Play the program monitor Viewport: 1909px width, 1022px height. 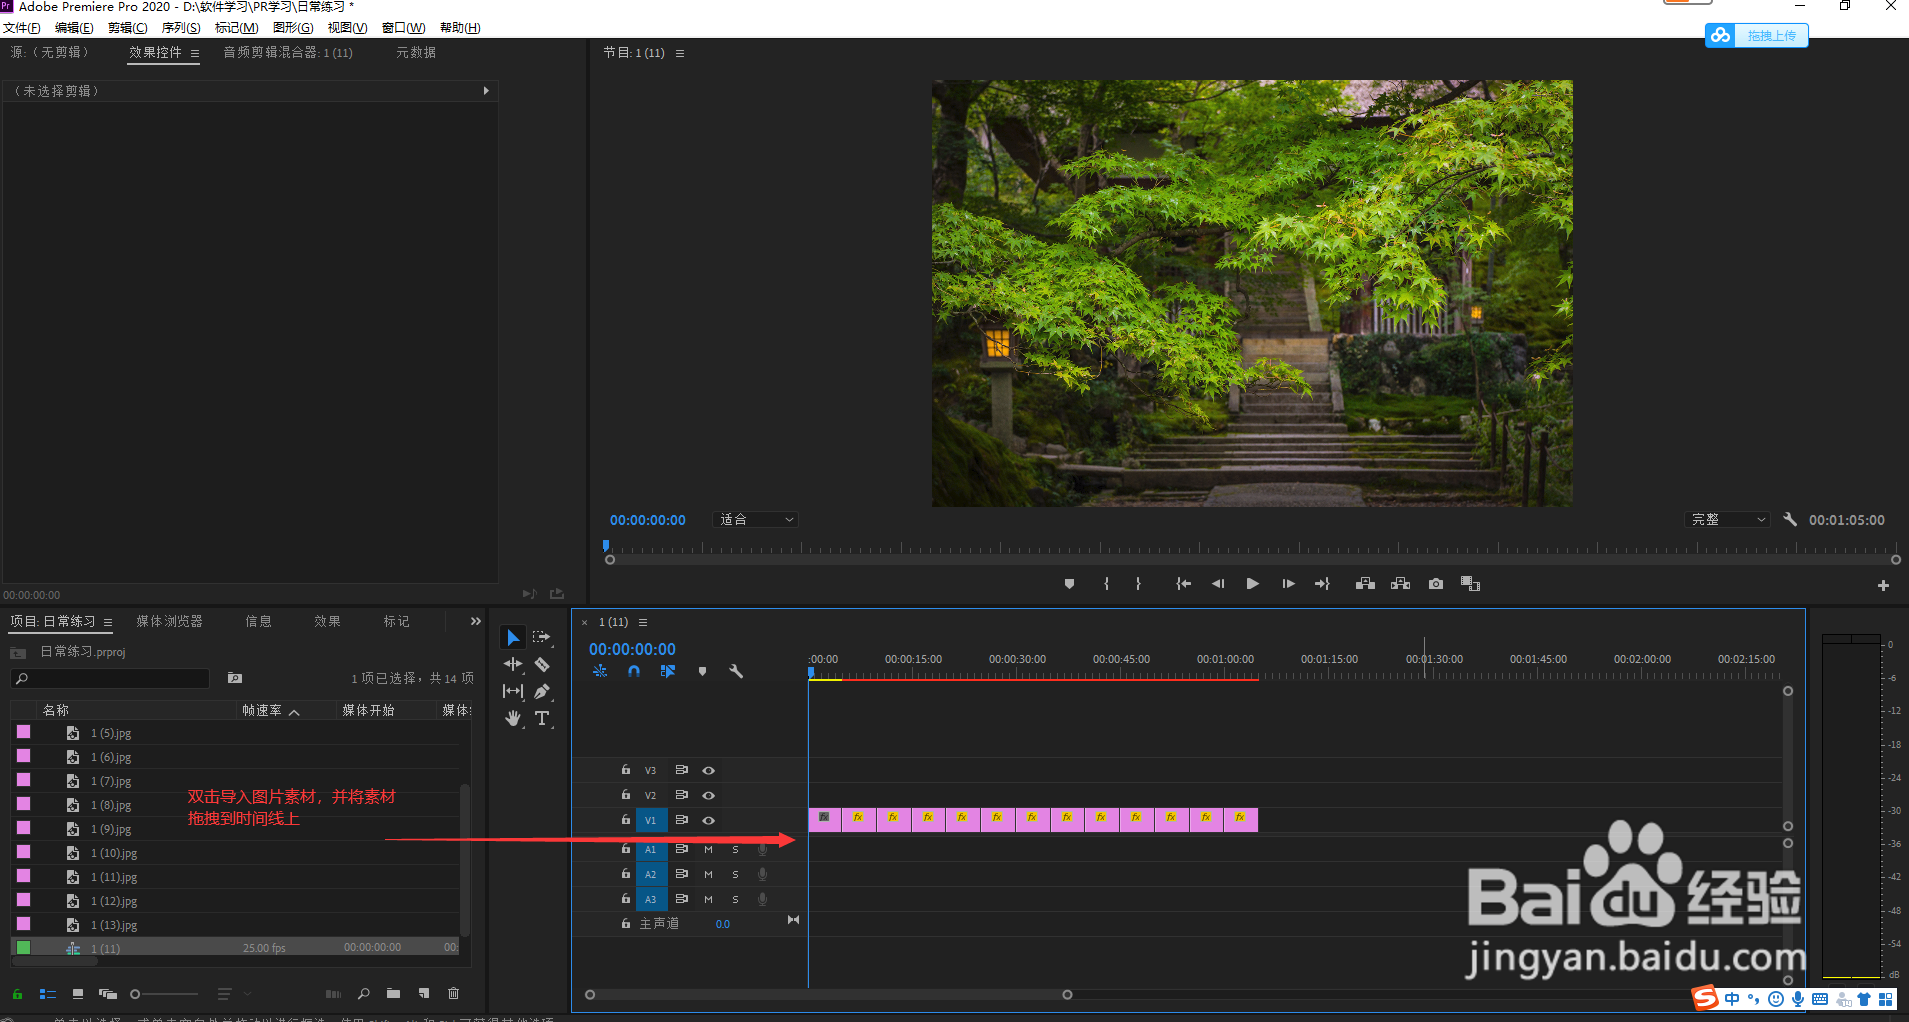point(1252,584)
